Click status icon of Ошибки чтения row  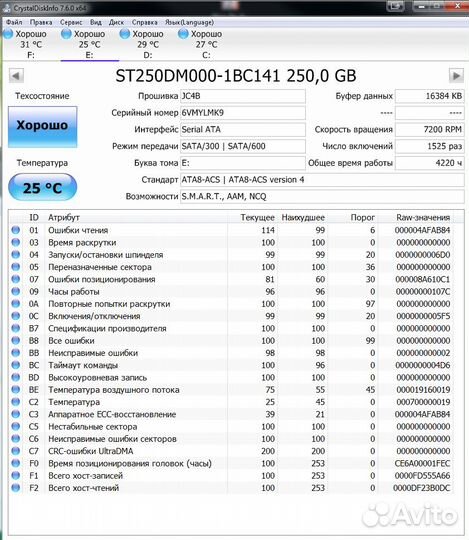tap(15, 230)
